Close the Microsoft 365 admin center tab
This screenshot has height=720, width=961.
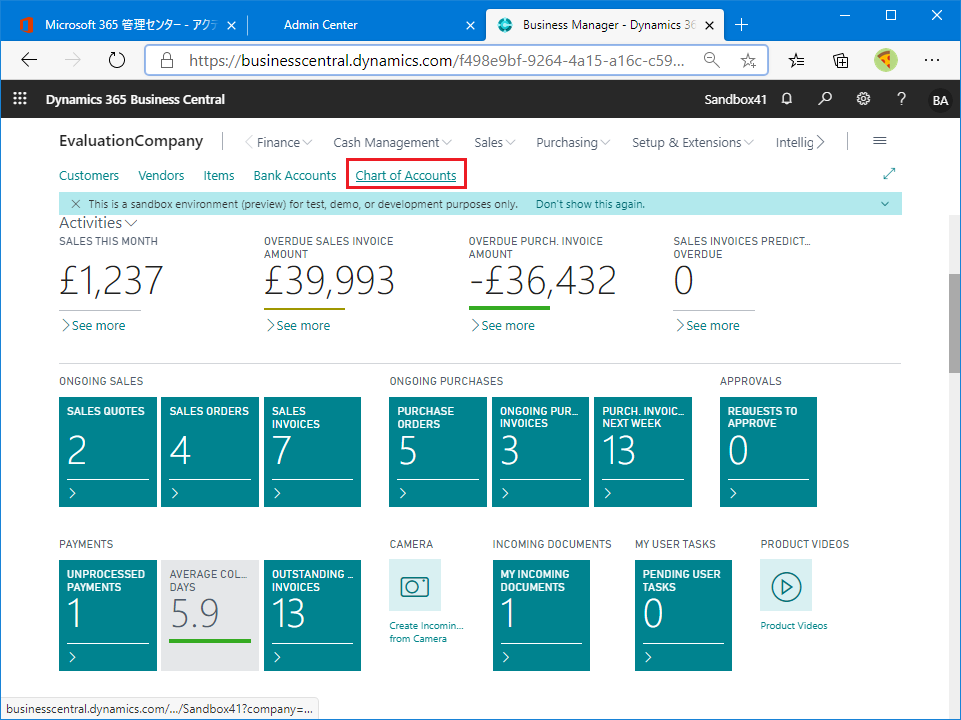click(232, 25)
